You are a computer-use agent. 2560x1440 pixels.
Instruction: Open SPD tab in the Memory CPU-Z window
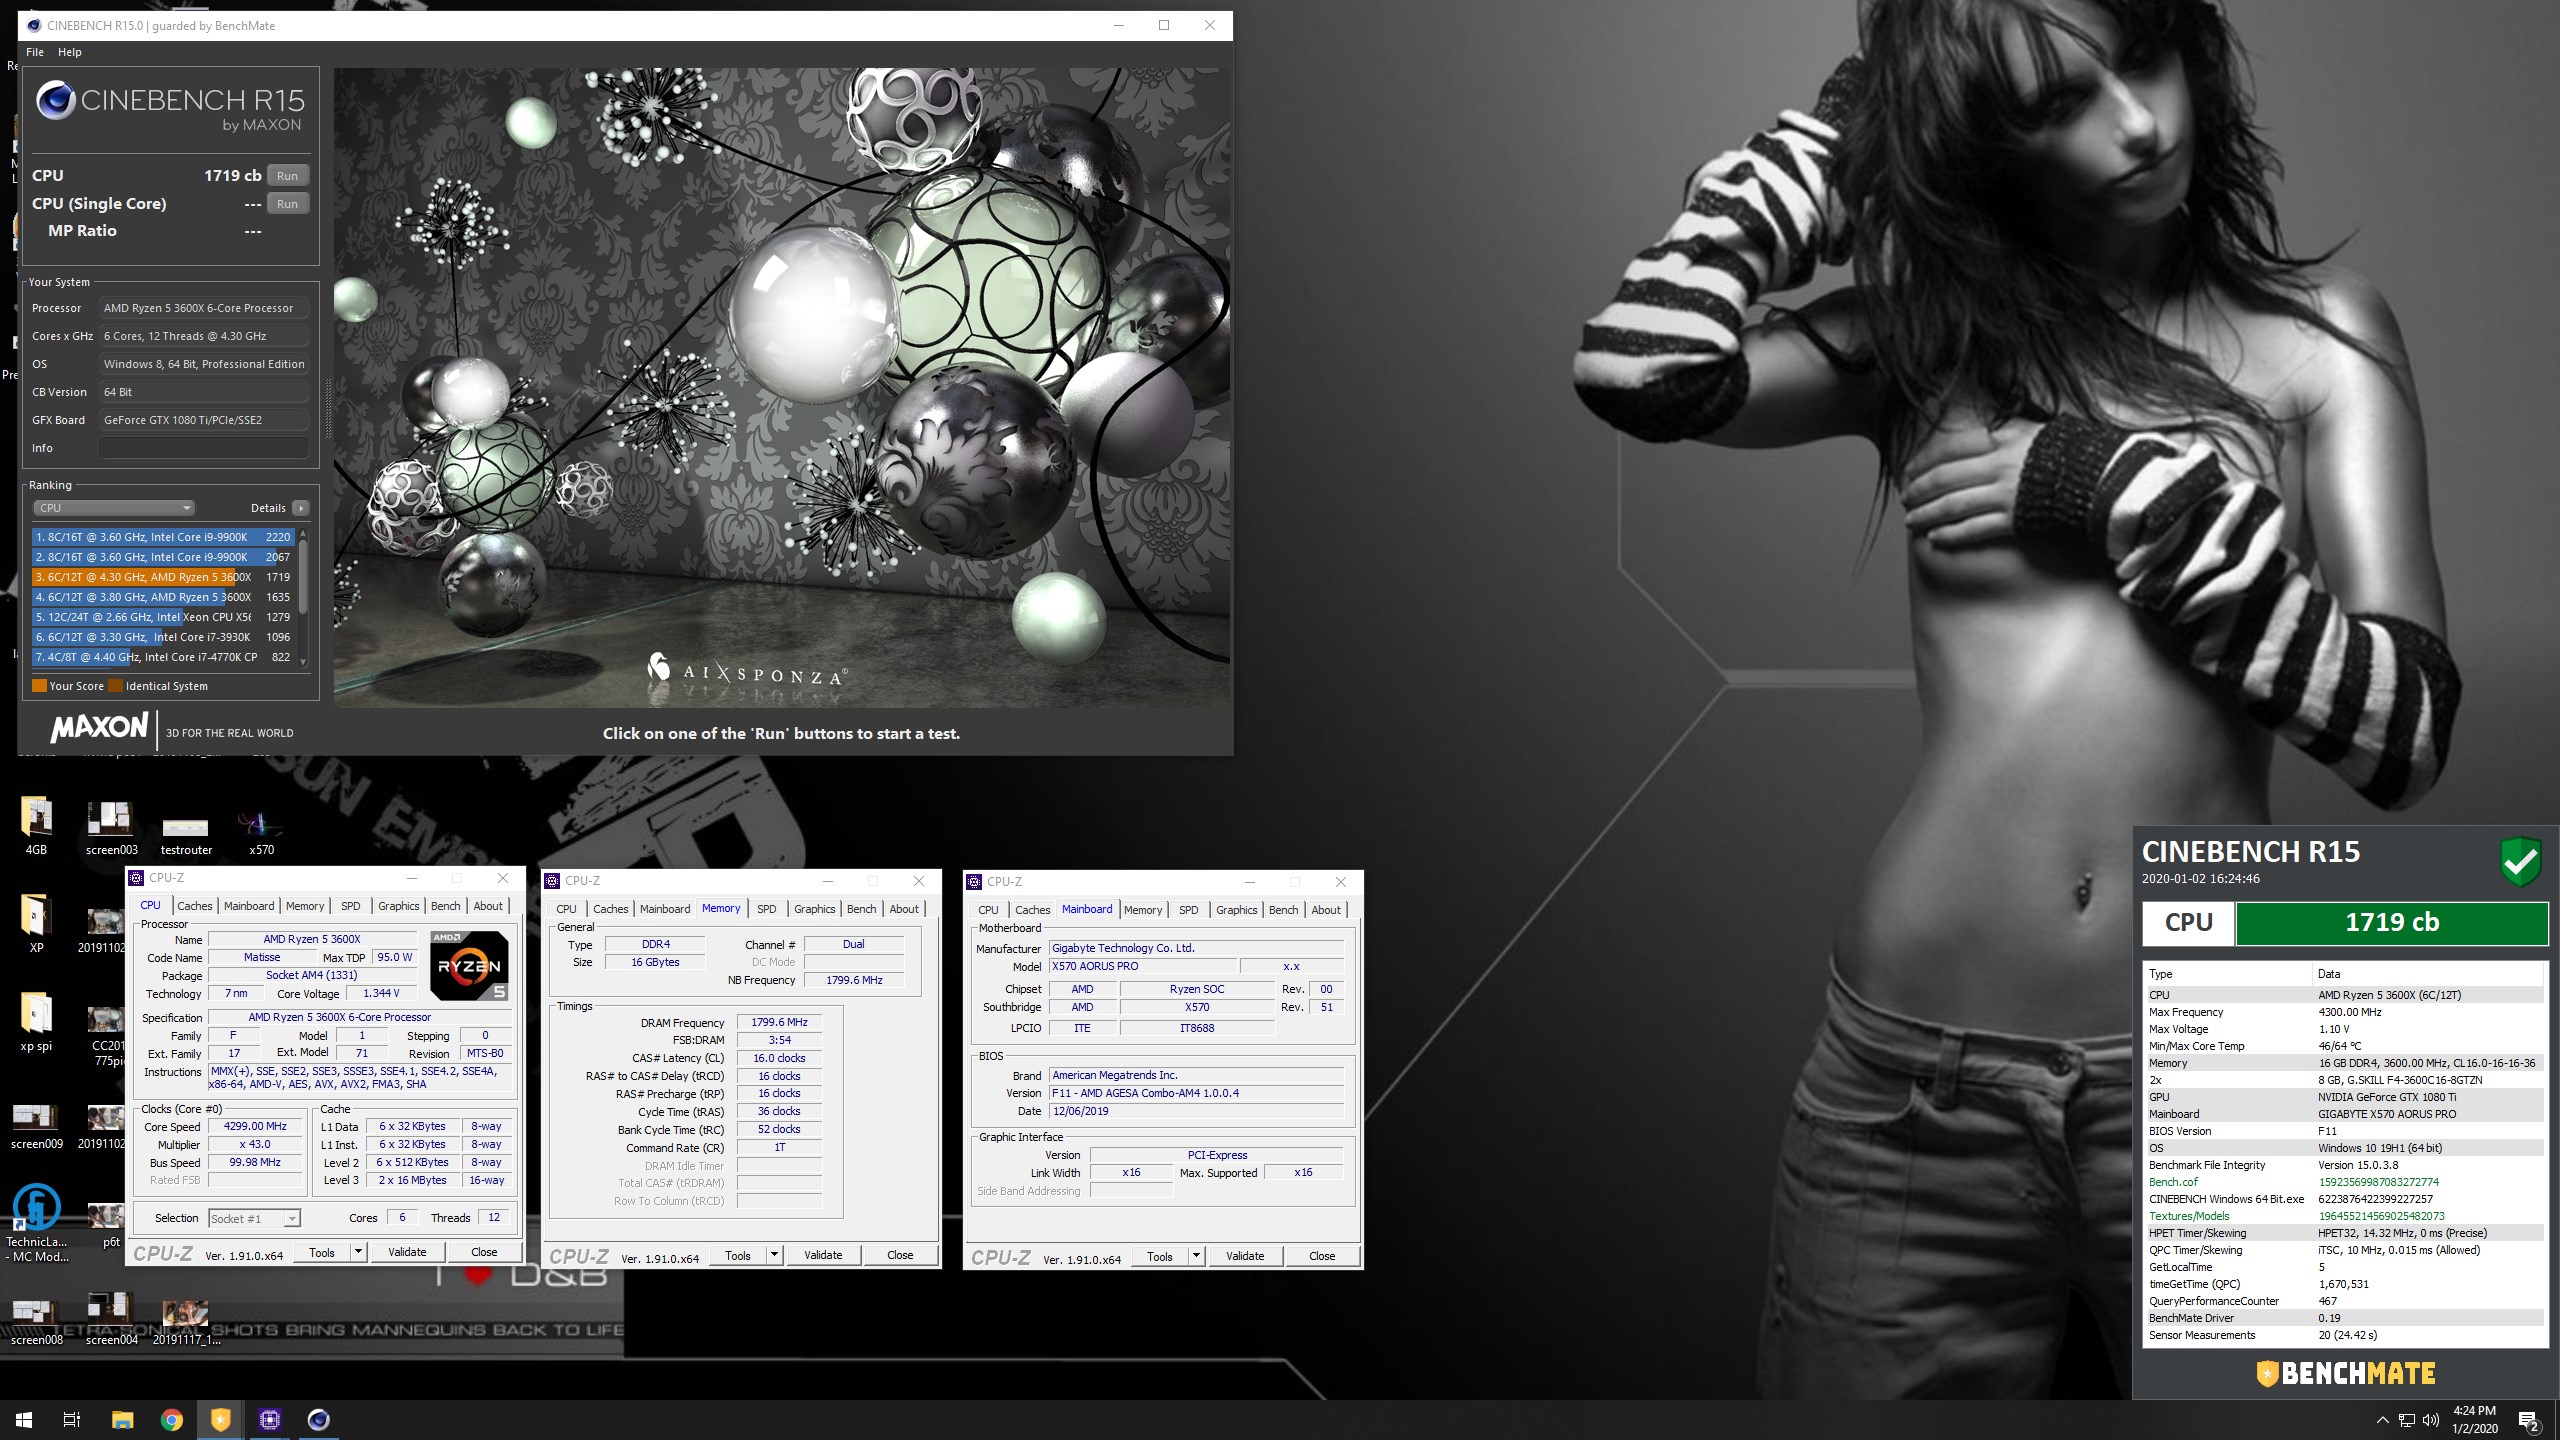point(767,909)
